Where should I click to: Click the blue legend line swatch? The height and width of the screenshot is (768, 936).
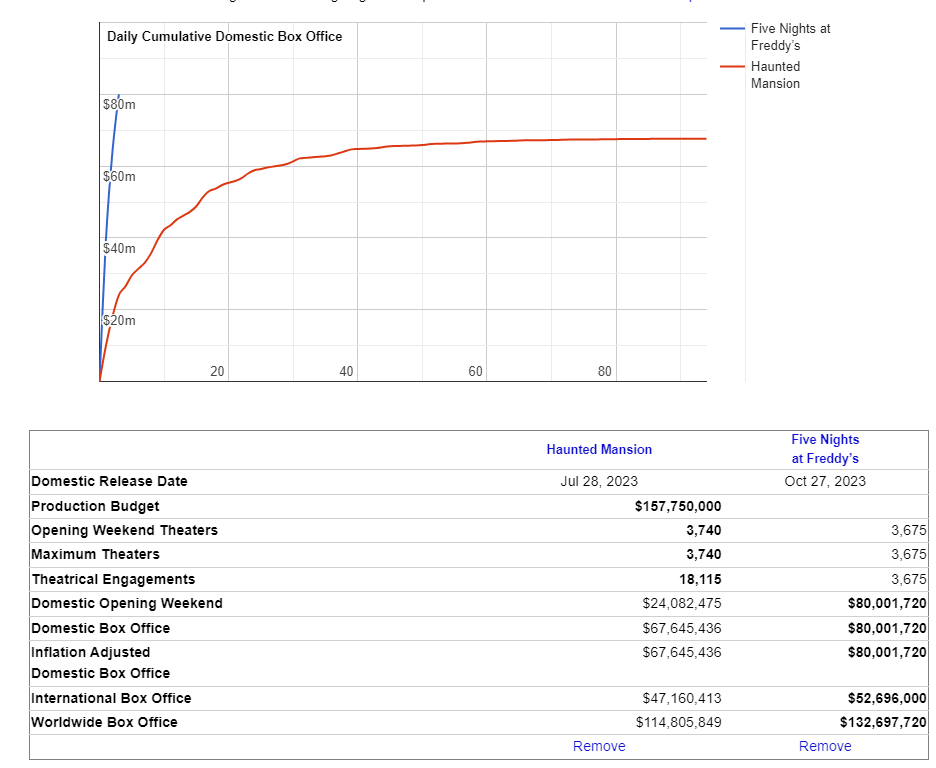click(x=732, y=29)
